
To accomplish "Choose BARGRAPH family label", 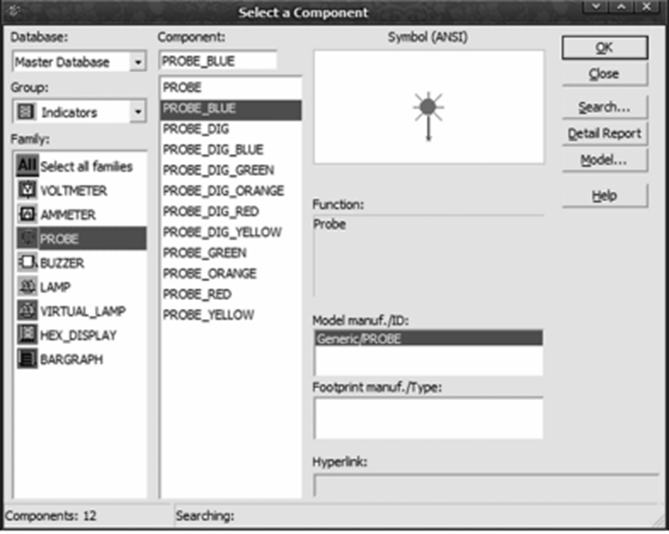I will 72,360.
